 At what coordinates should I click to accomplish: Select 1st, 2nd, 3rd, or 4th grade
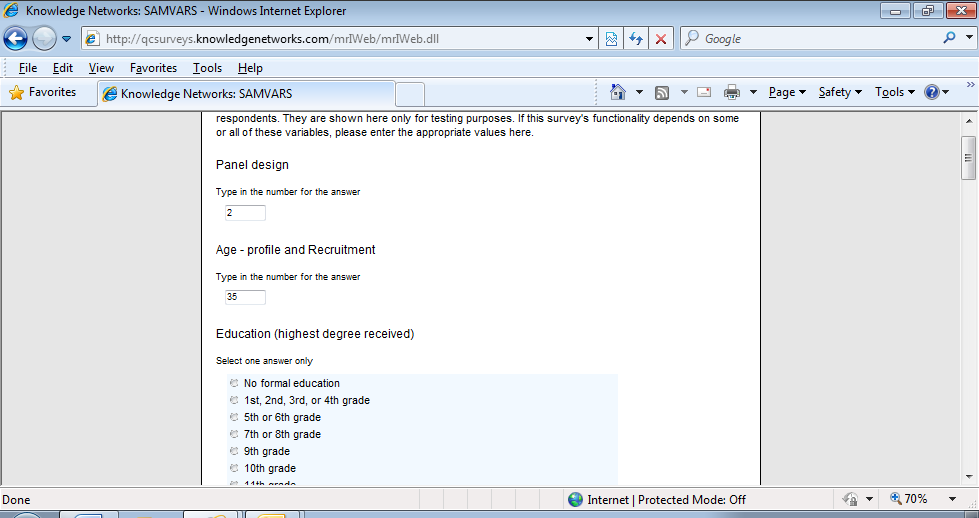pyautogui.click(x=234, y=400)
